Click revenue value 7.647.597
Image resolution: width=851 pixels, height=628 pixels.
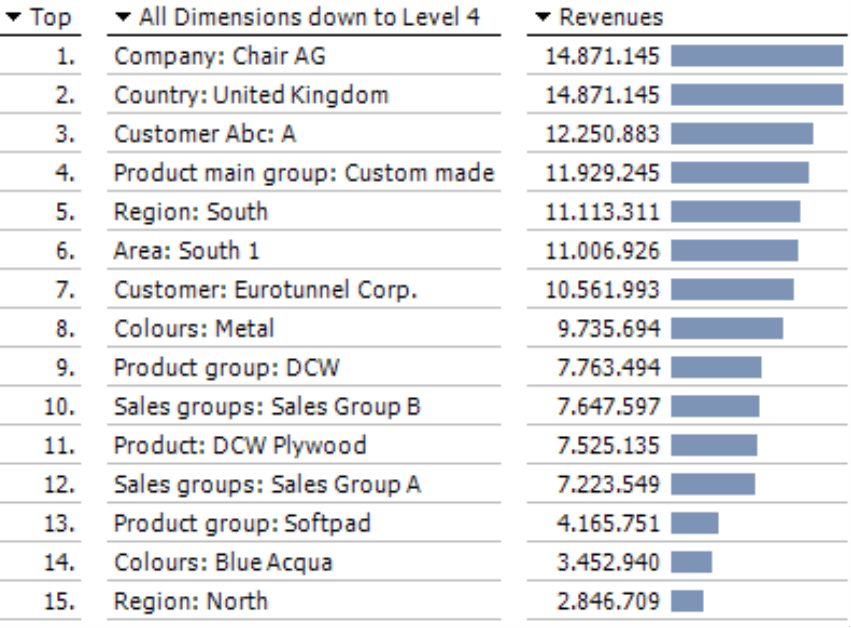608,407
